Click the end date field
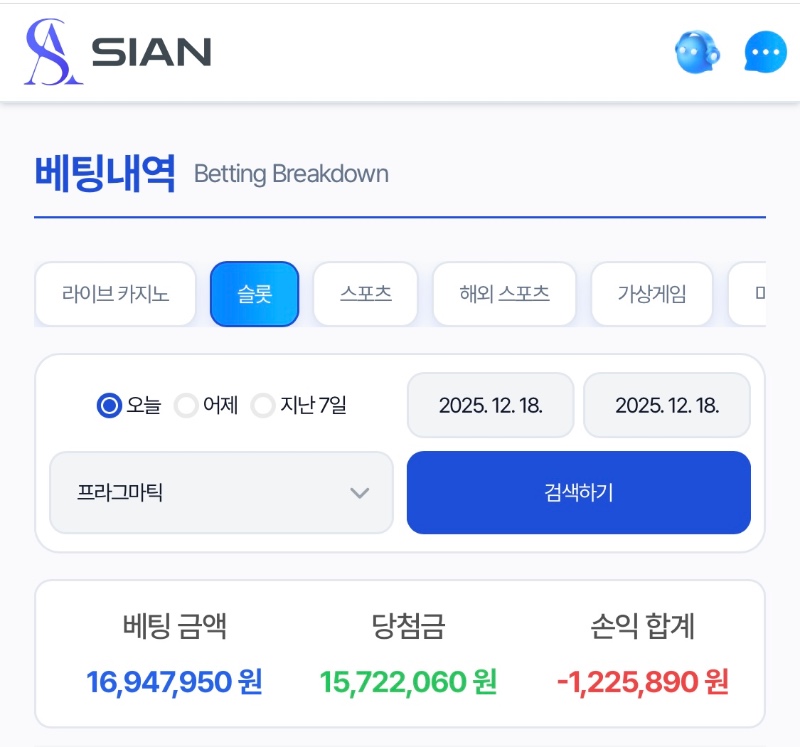 pyautogui.click(x=667, y=405)
